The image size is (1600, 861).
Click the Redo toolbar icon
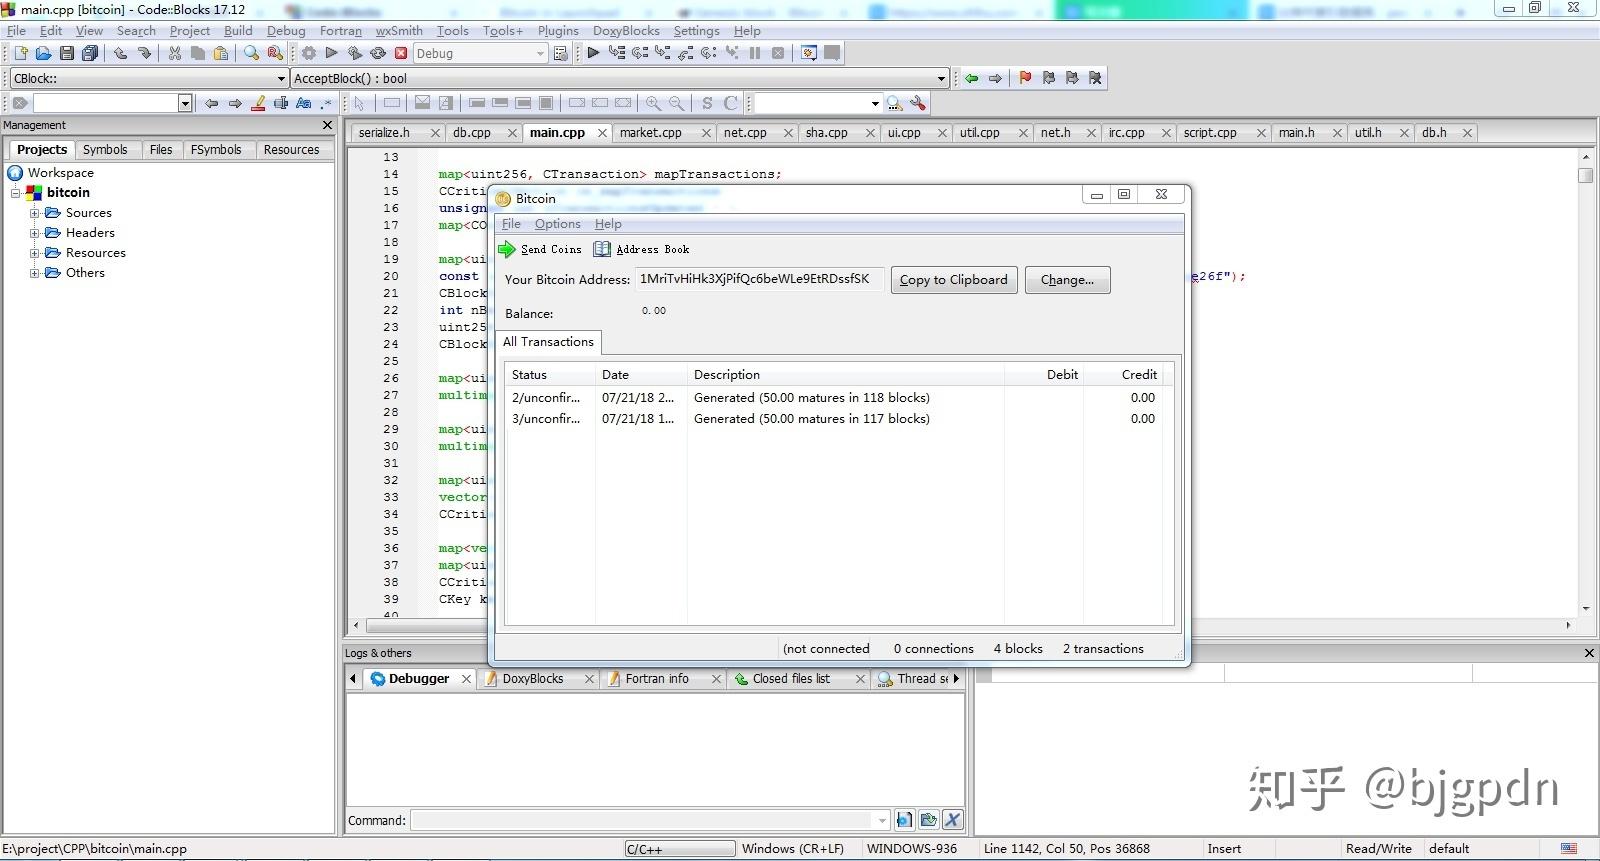point(144,53)
